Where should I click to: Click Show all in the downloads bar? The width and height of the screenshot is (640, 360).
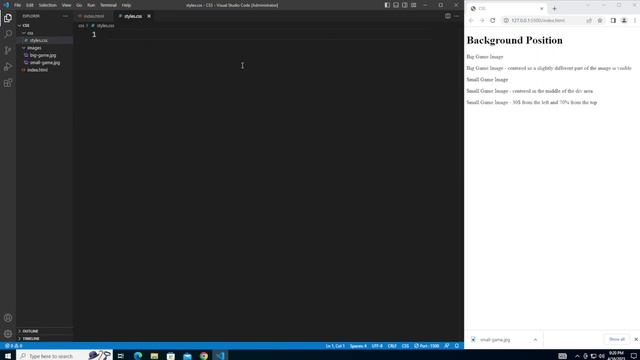pos(617,339)
